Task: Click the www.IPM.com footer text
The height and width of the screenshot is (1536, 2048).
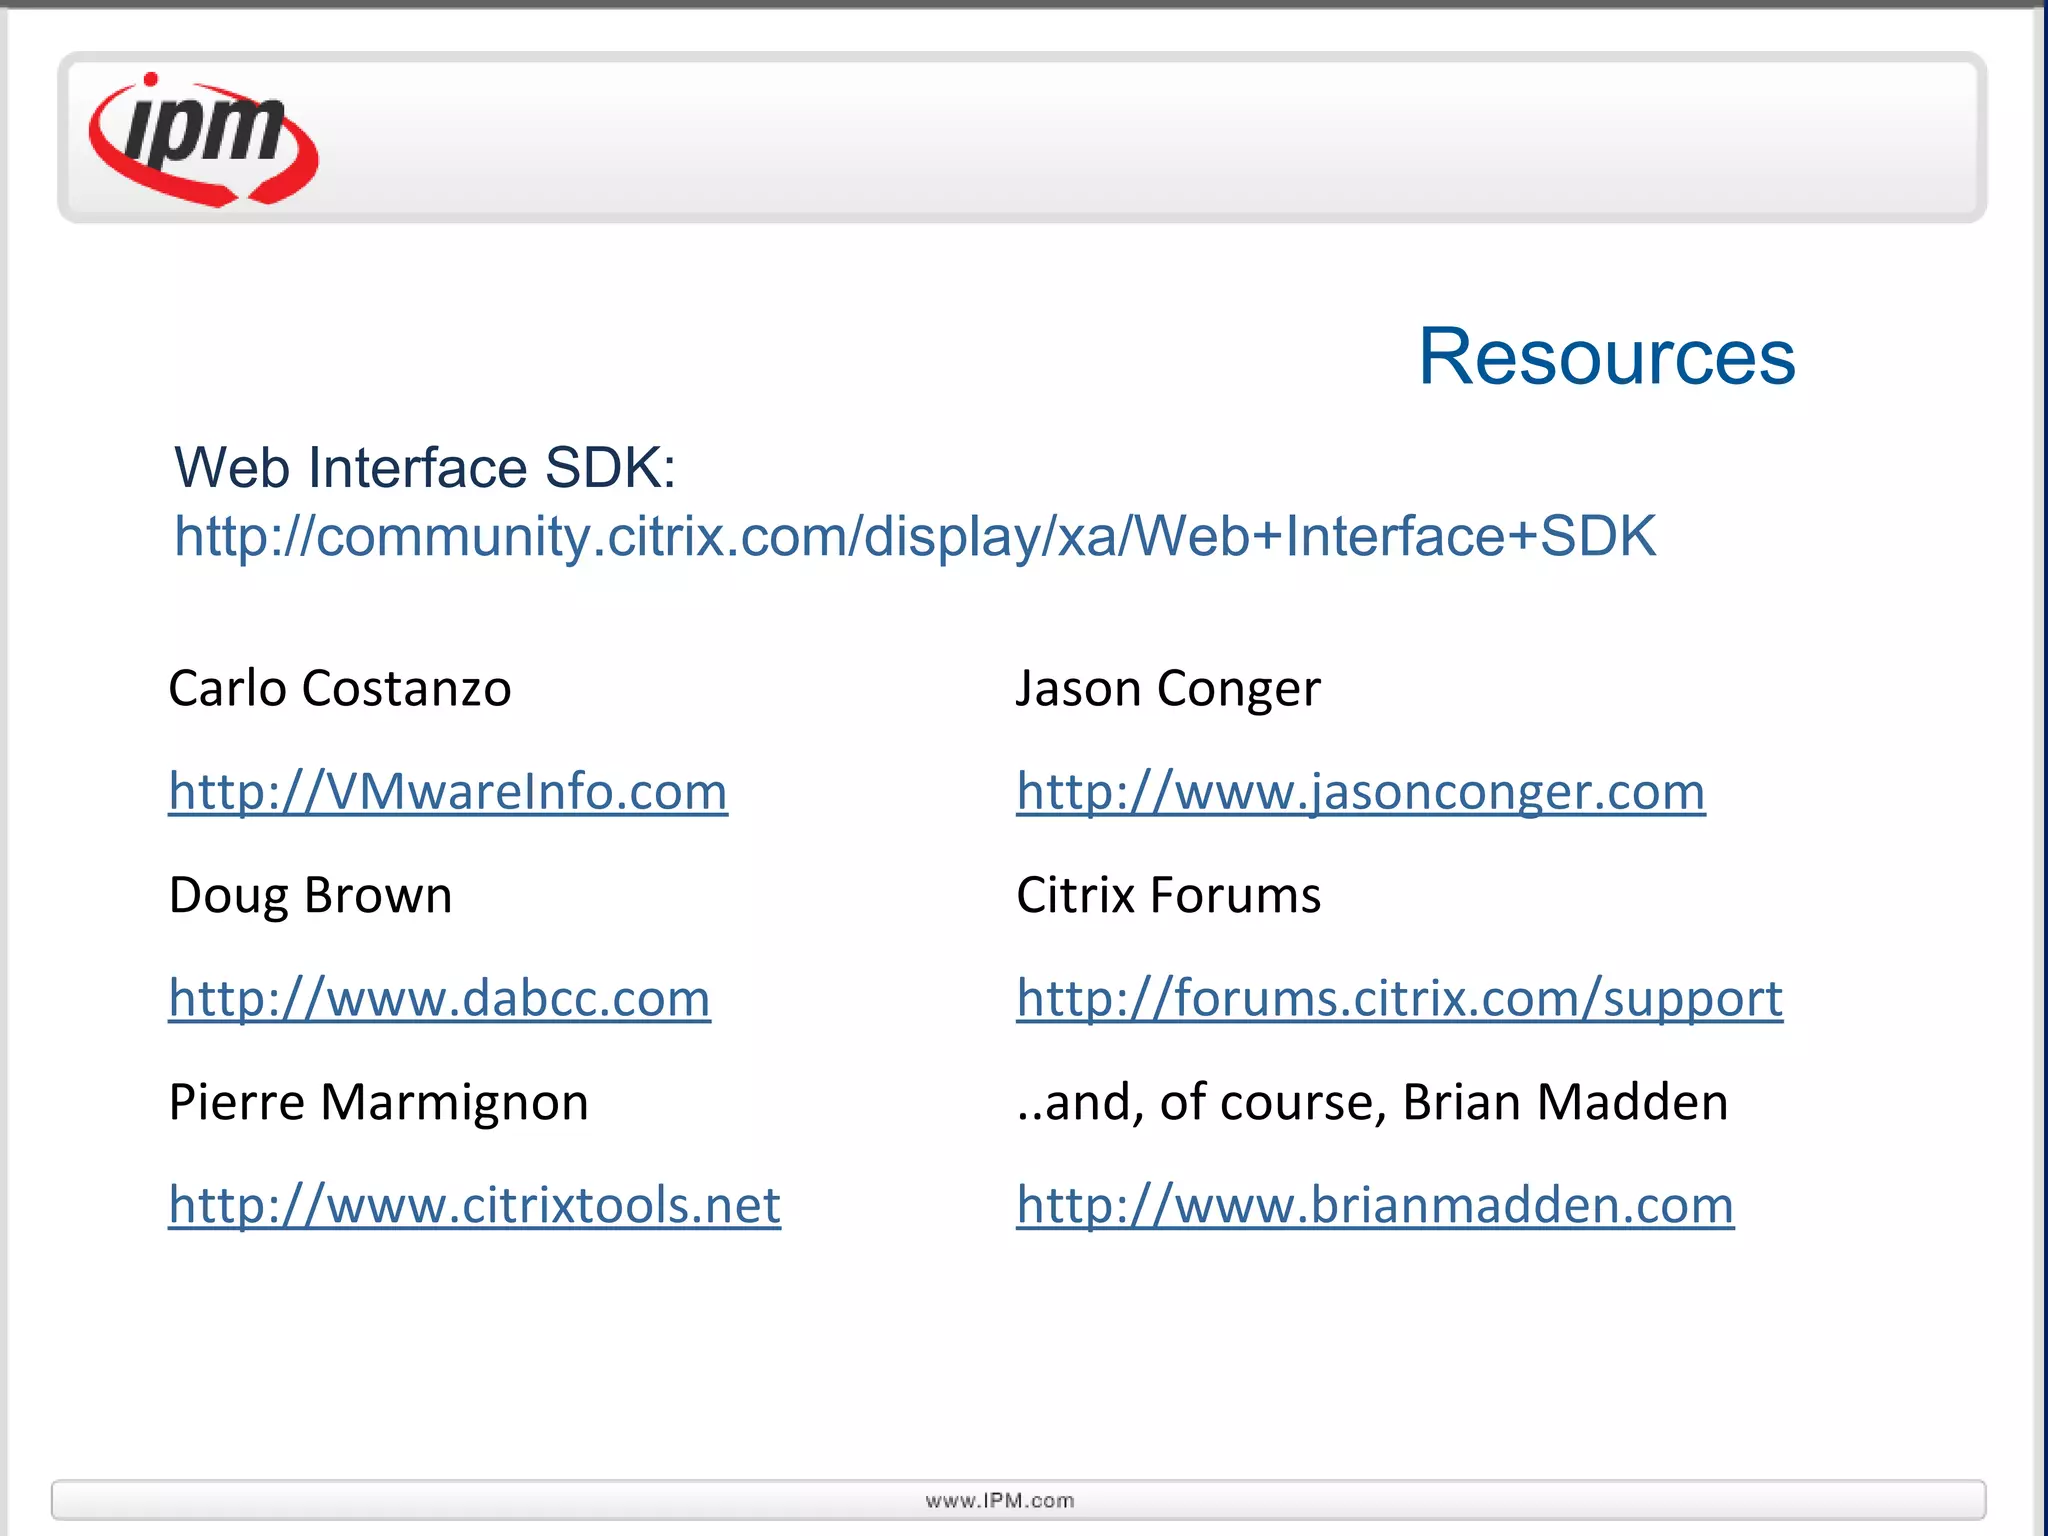Action: coord(1000,1501)
